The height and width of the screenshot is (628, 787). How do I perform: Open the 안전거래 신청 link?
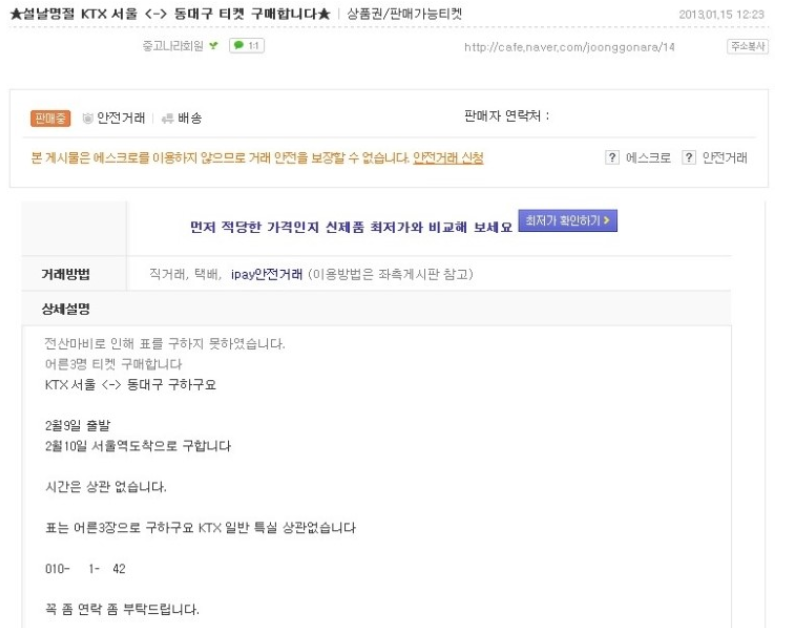448,158
